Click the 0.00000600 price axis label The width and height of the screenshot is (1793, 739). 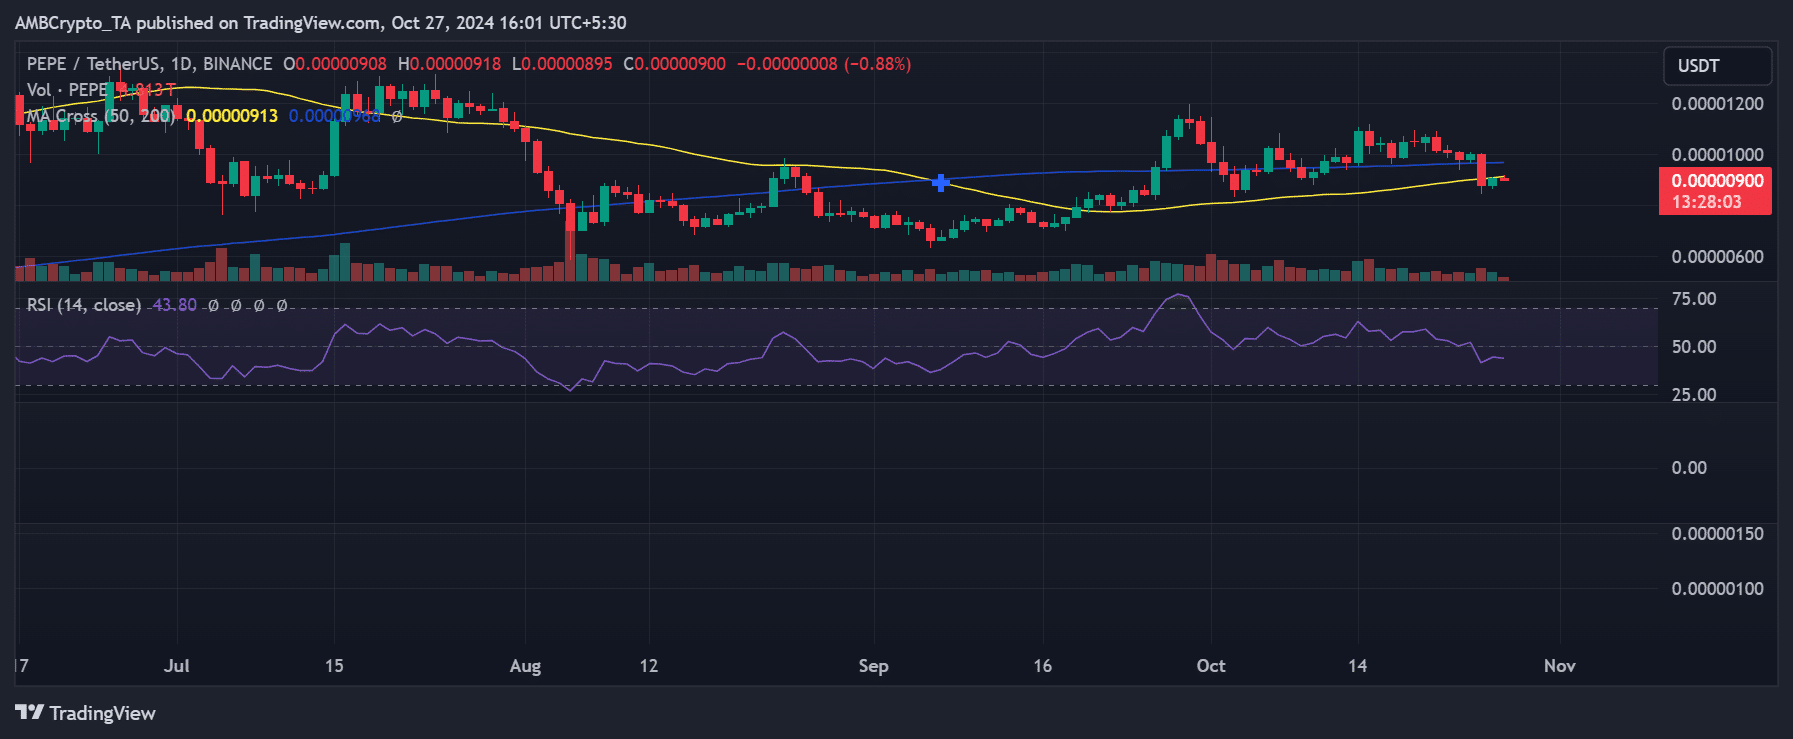[x=1717, y=257]
